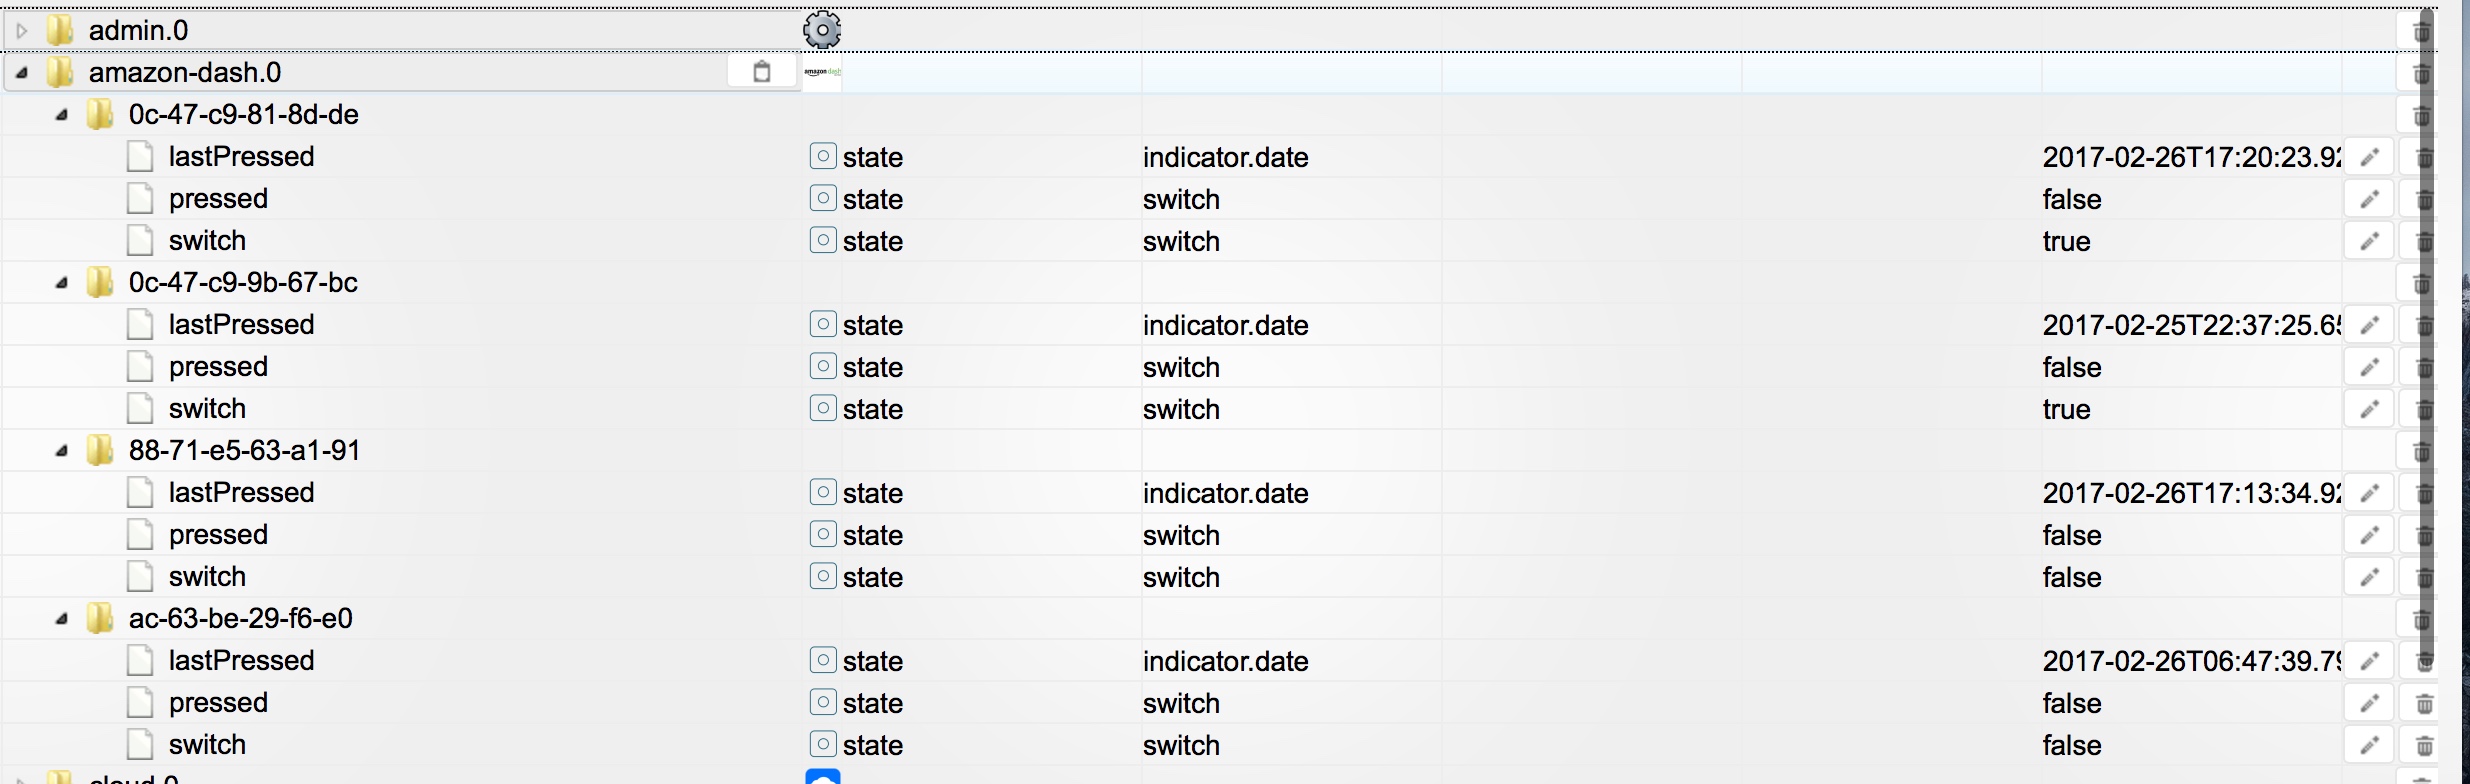Image resolution: width=2470 pixels, height=784 pixels.
Task: Click timestamp 2017-02-26T17:13:34 value cell
Action: [x=2191, y=493]
